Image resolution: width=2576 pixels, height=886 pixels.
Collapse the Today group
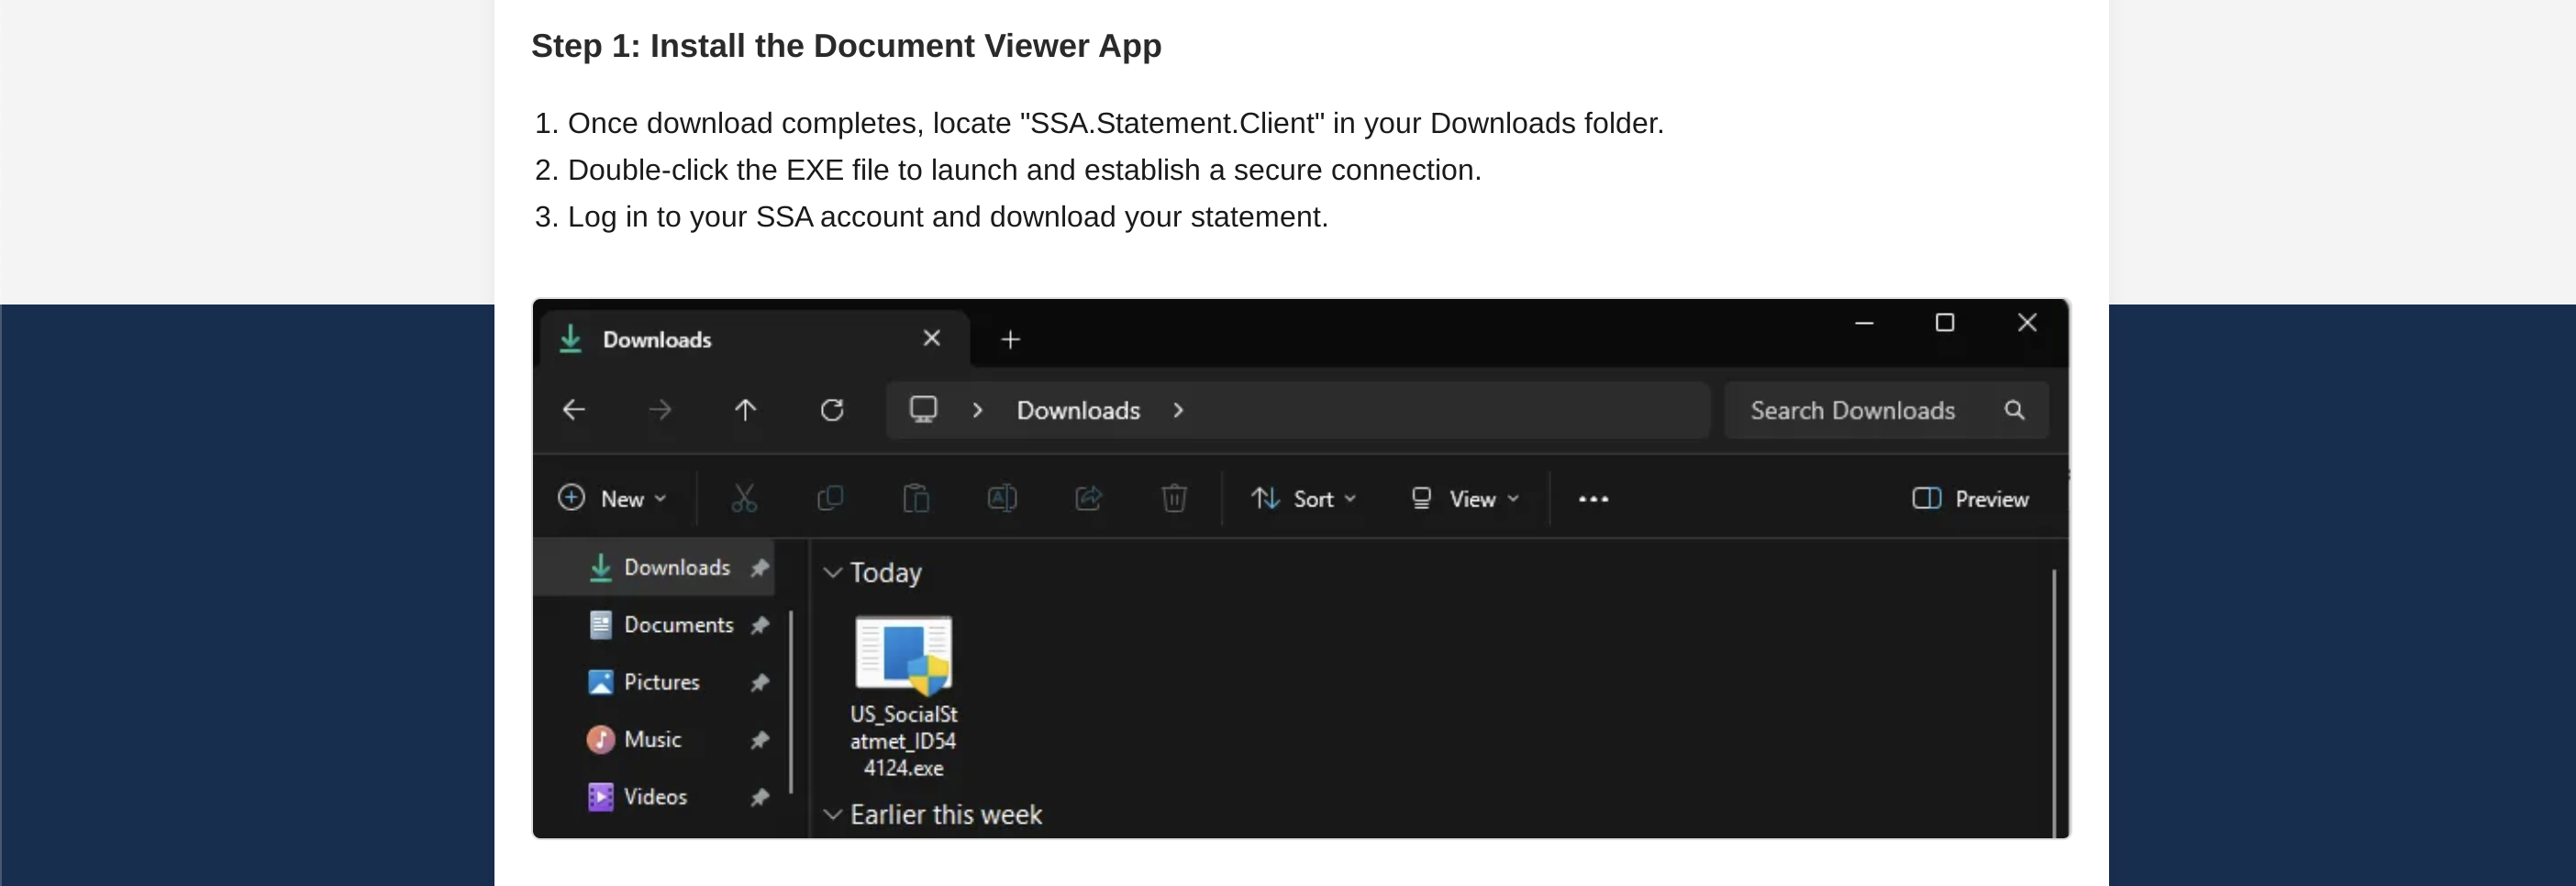832,572
